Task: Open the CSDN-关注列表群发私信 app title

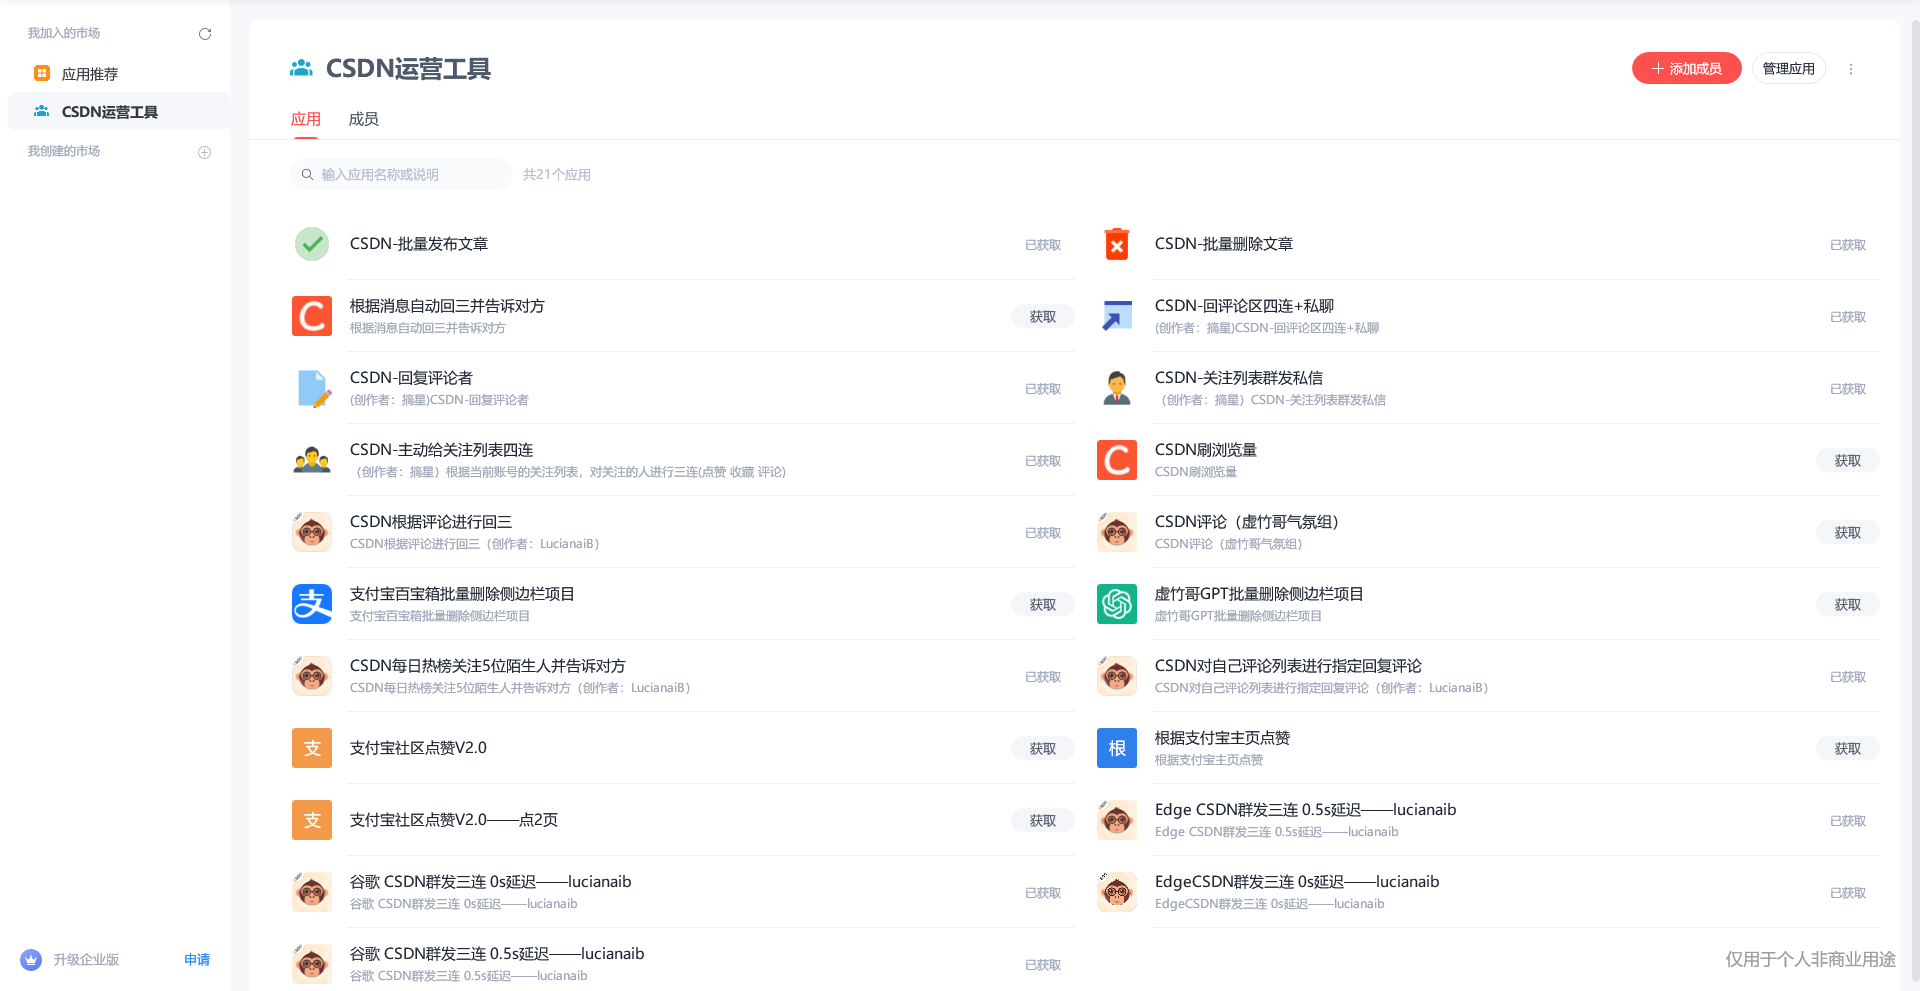Action: point(1239,378)
